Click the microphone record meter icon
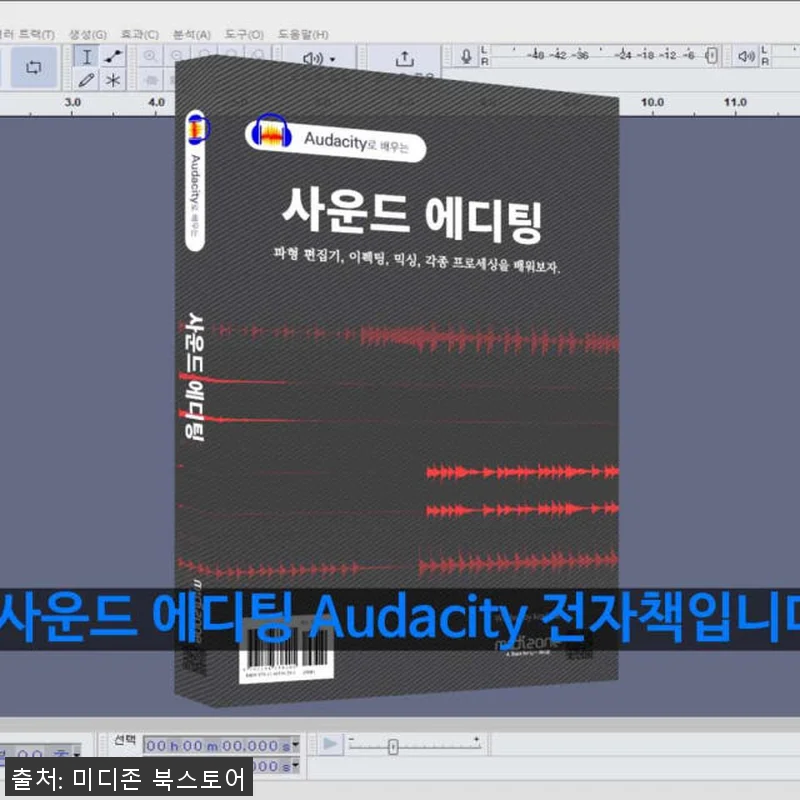Viewport: 800px width, 800px height. pos(466,56)
